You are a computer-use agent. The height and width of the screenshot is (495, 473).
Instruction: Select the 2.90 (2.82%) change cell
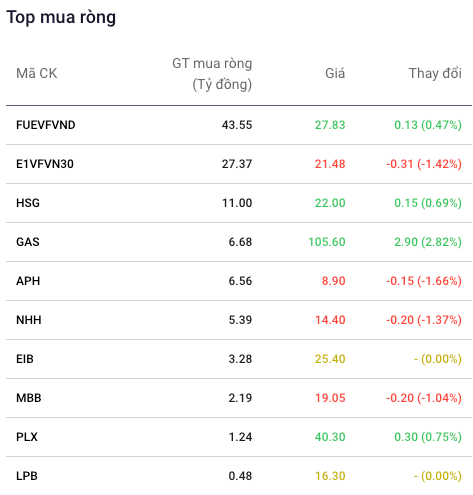point(428,242)
